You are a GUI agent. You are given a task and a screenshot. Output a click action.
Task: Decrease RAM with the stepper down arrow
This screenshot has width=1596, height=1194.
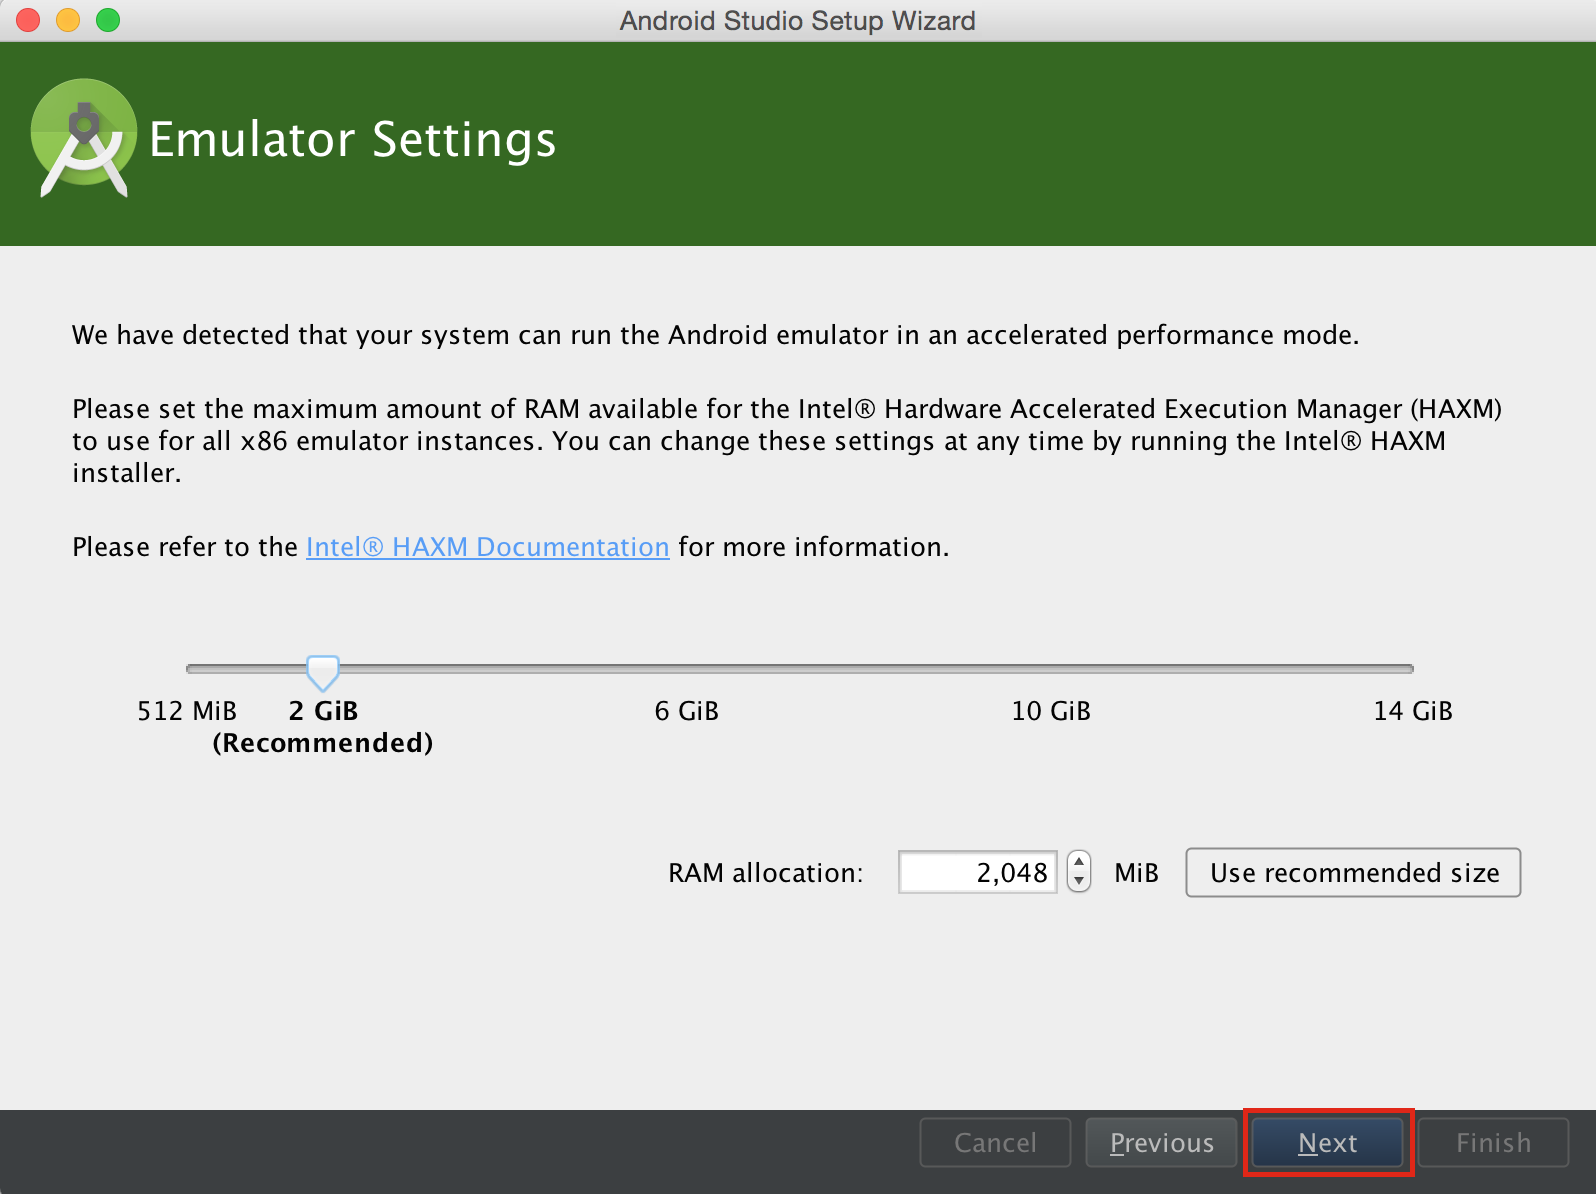click(1079, 882)
